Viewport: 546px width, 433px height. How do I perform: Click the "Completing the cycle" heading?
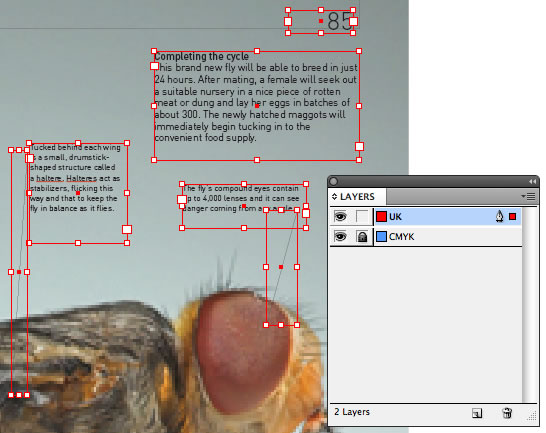click(x=202, y=56)
